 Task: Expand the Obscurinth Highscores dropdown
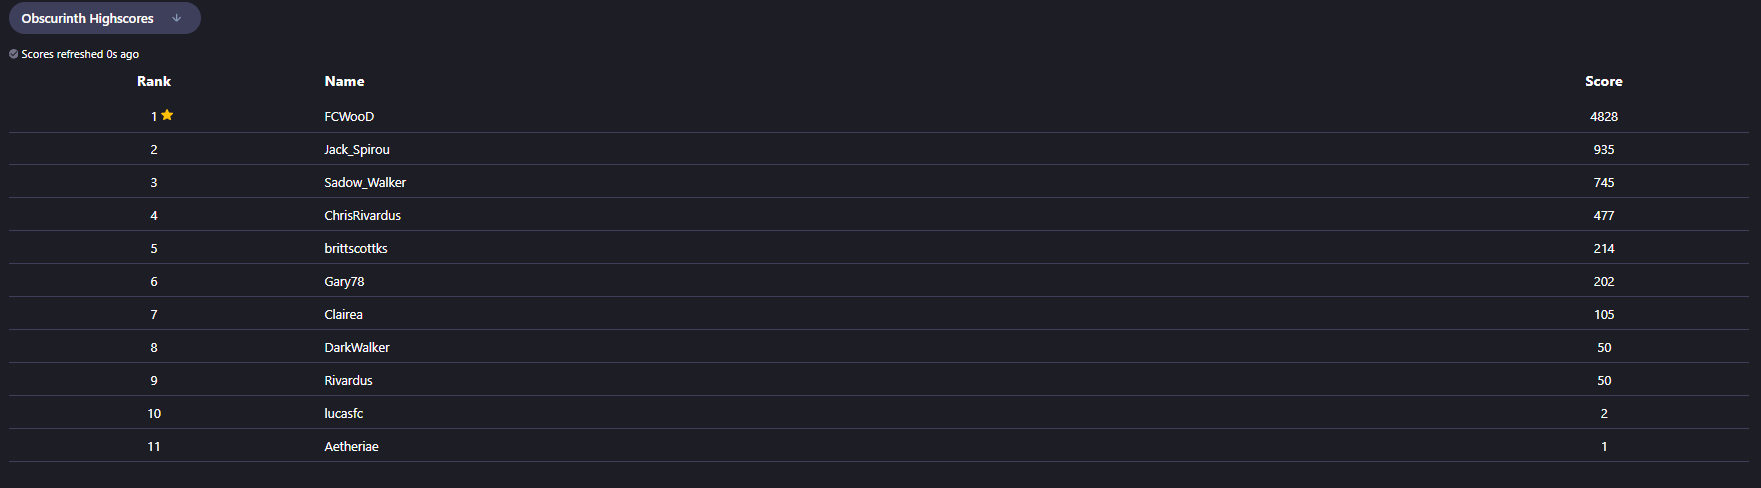coord(104,18)
